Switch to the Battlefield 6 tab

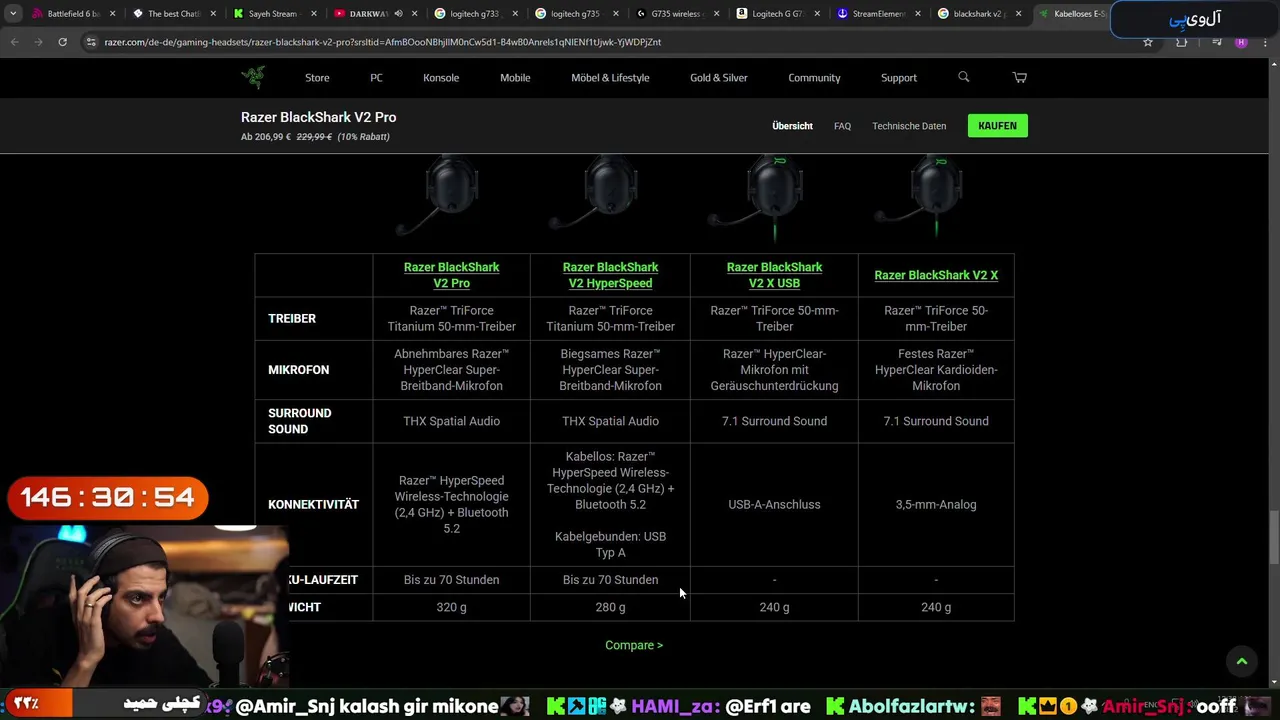(73, 14)
